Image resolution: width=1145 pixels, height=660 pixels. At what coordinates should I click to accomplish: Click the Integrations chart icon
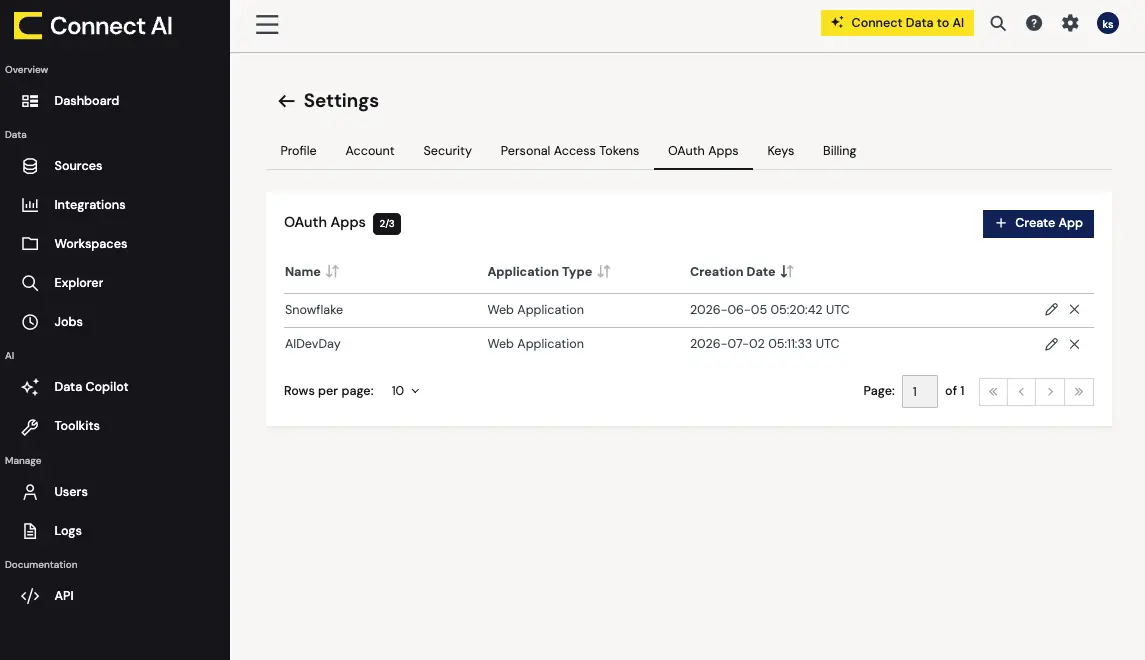tap(30, 204)
